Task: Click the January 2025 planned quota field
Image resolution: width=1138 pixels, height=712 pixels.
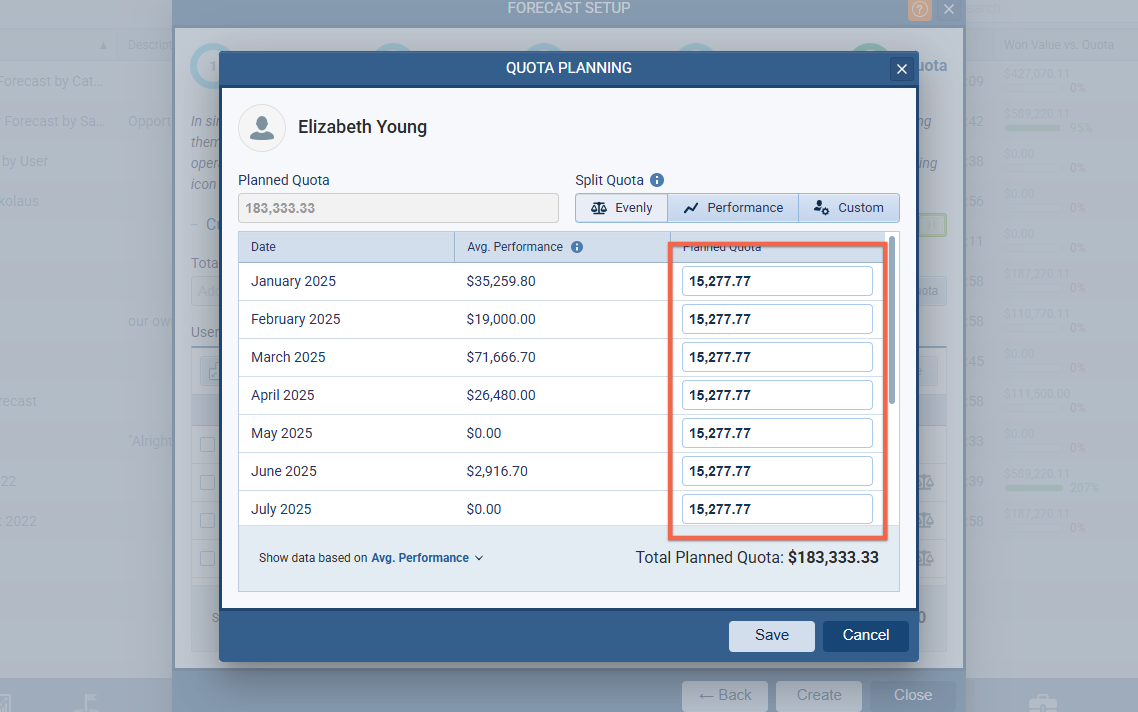Action: (777, 282)
